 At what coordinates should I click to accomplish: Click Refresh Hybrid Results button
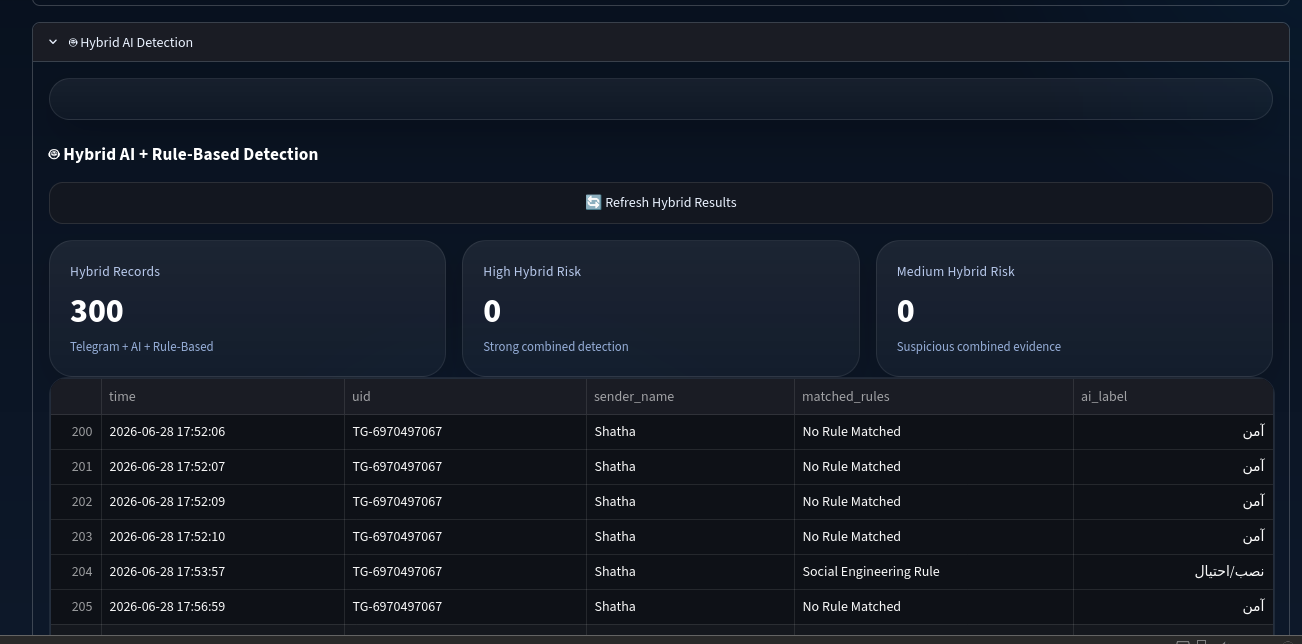pos(660,203)
